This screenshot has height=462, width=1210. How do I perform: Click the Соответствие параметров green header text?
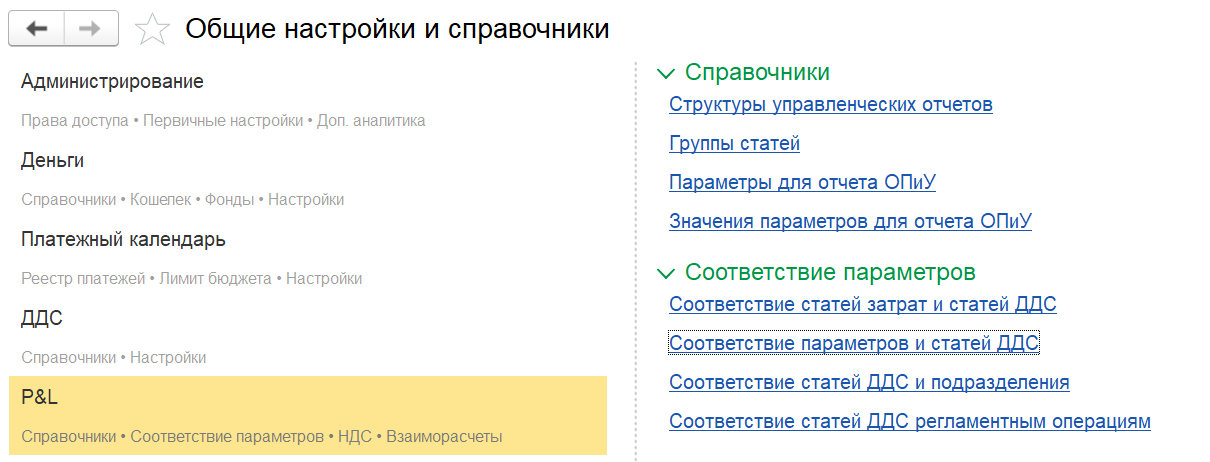pos(830,272)
